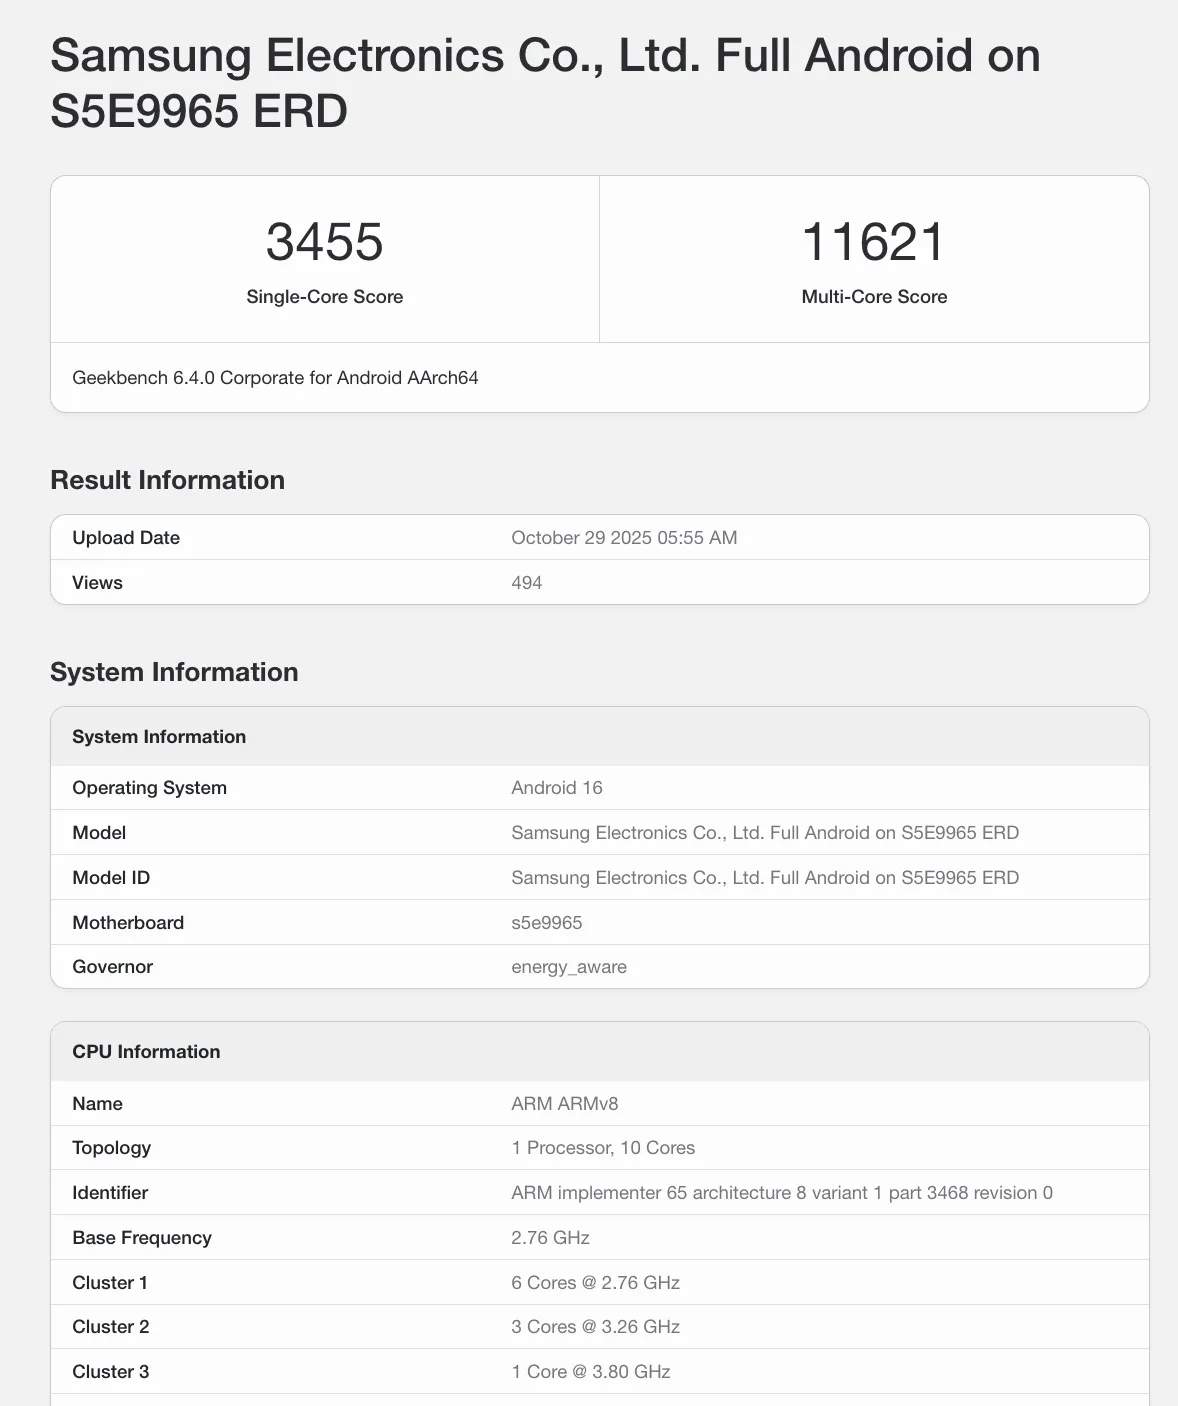Click the Geekbench 6.4.0 Corporate version text
Viewport: 1178px width, 1406px height.
(275, 378)
